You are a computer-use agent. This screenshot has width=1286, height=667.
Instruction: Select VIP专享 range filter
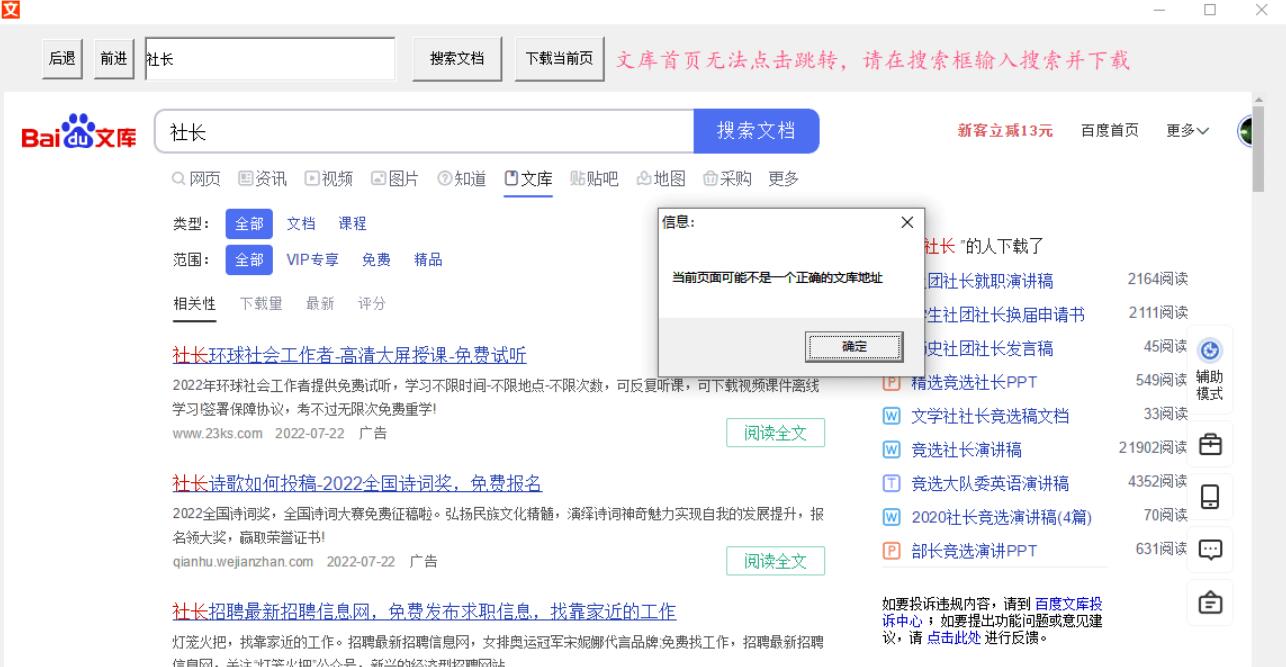(312, 260)
